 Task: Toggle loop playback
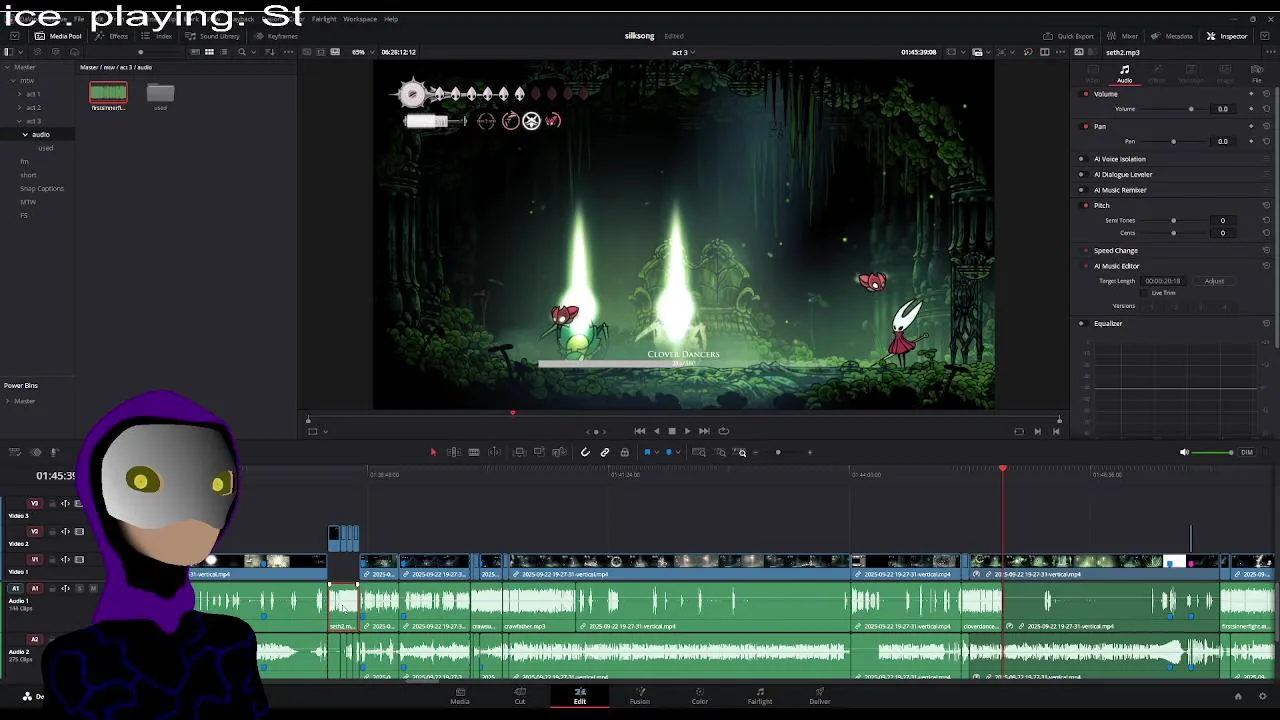point(724,431)
